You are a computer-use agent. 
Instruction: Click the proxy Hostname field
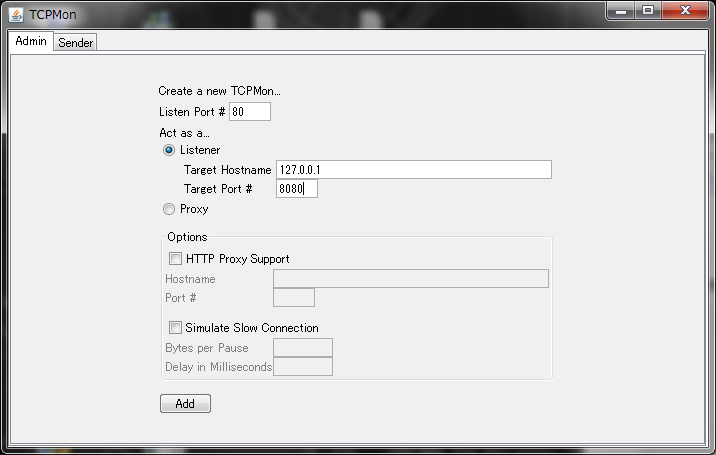click(411, 279)
